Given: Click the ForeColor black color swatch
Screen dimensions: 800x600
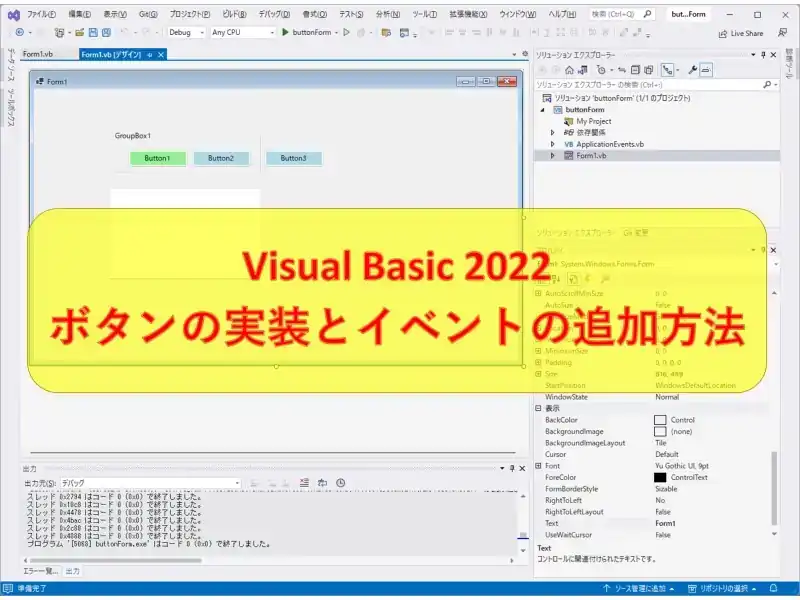Looking at the screenshot, I should click(x=660, y=478).
